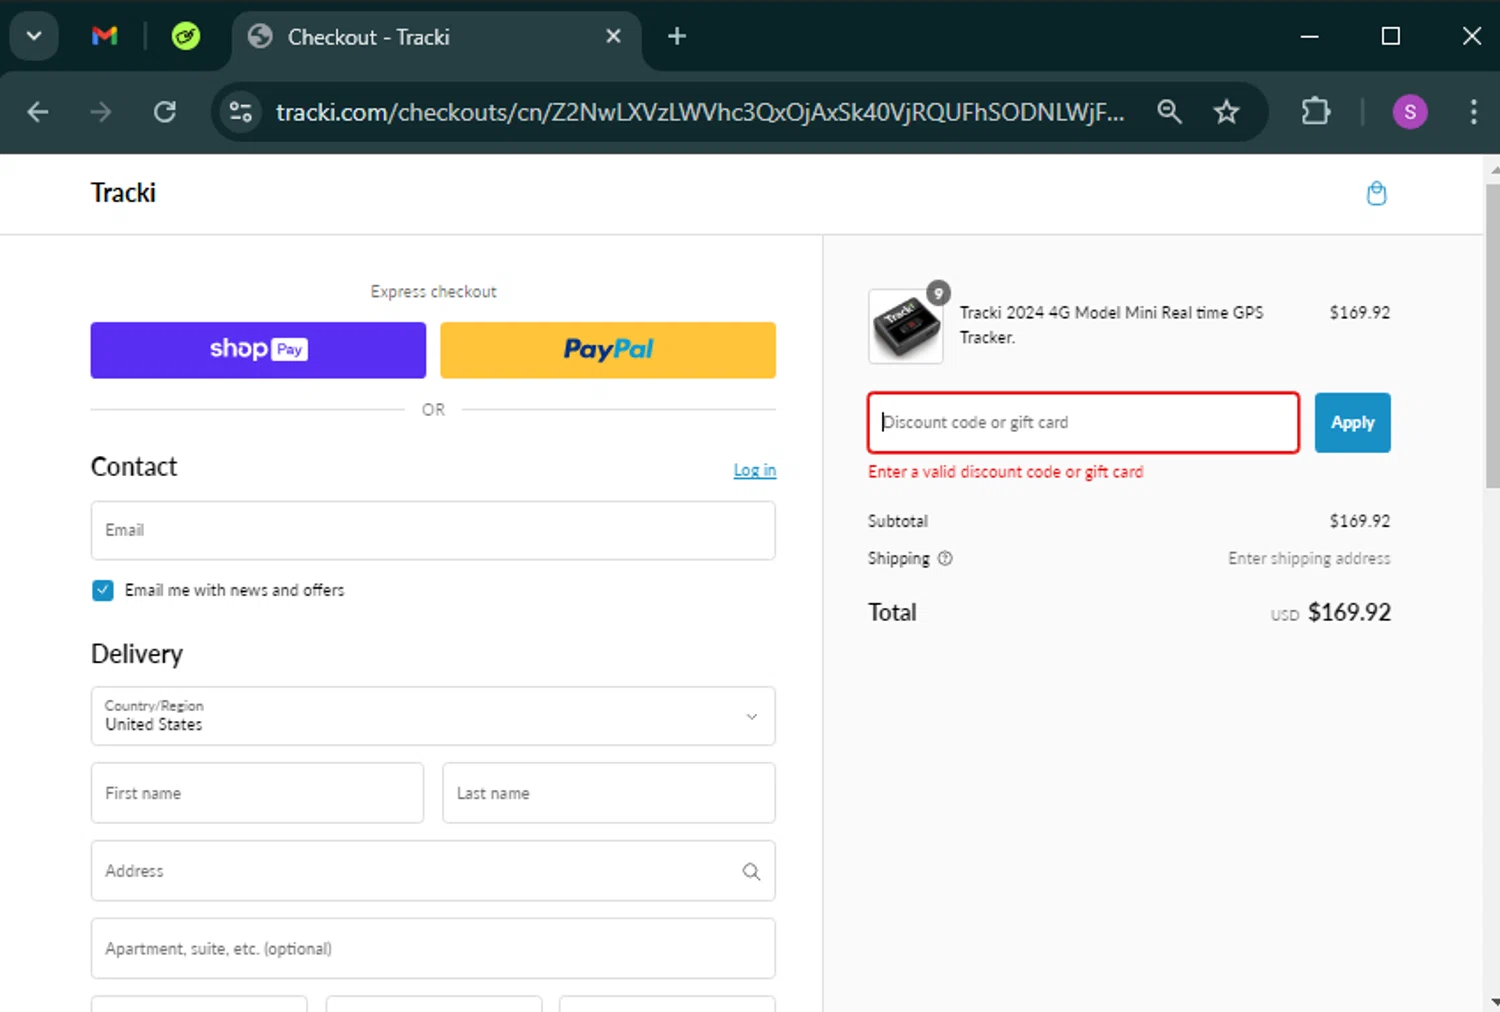View site information icon in address bar
This screenshot has width=1500, height=1012.
241,112
